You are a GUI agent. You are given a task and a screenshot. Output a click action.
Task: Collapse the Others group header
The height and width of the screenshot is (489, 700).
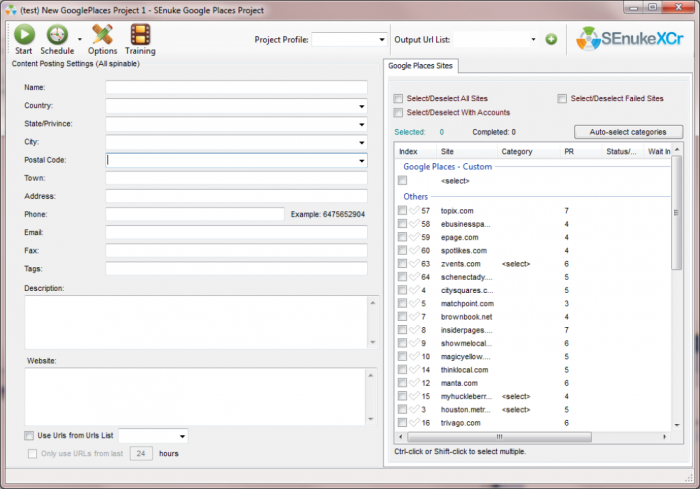tap(416, 196)
